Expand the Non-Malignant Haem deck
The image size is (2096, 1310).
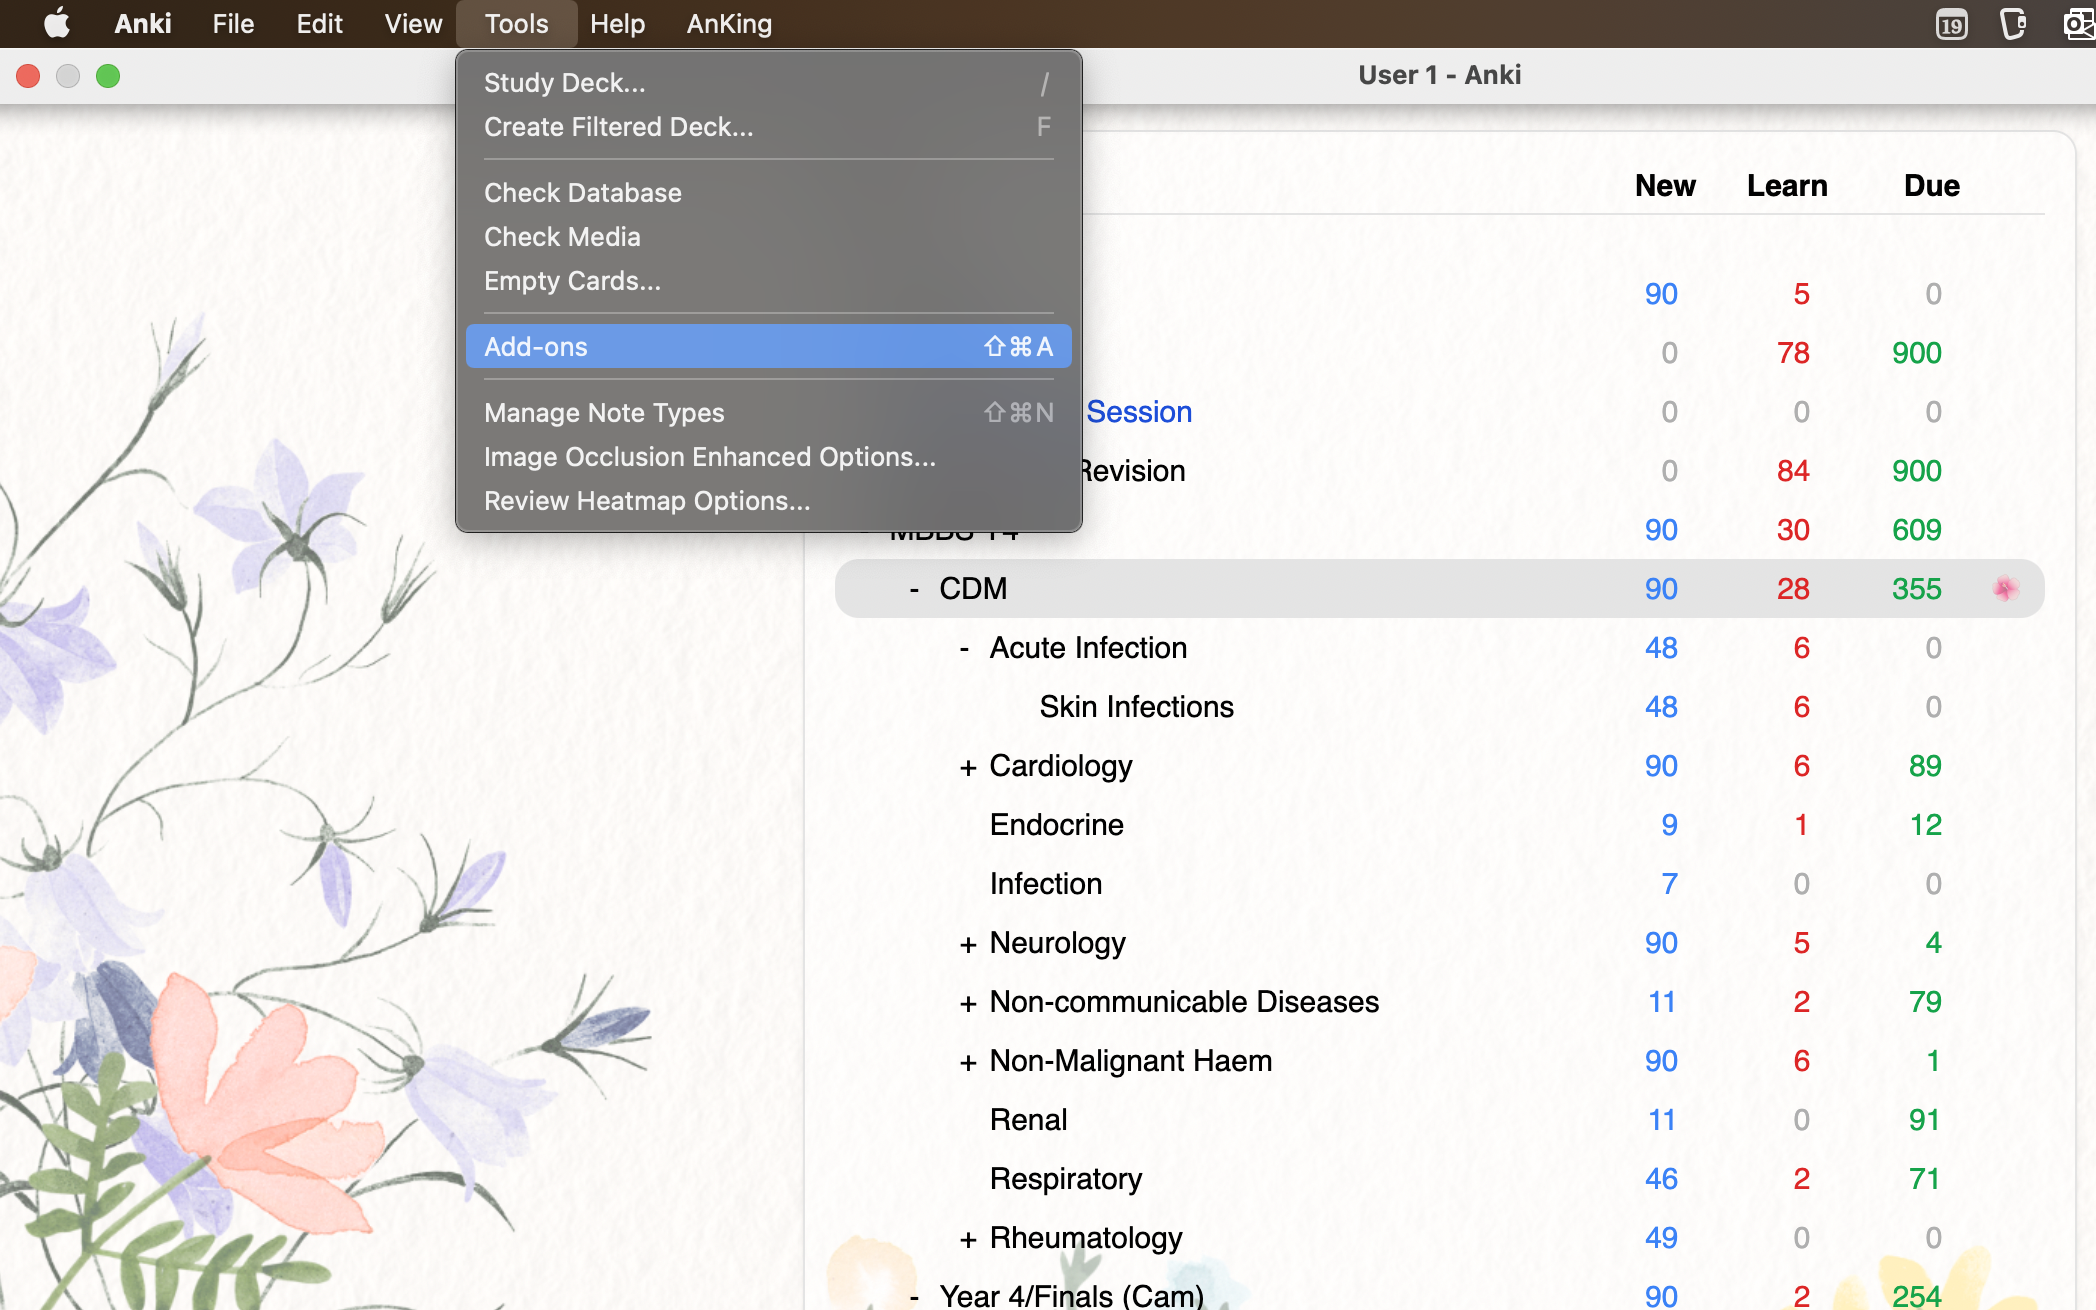point(967,1062)
